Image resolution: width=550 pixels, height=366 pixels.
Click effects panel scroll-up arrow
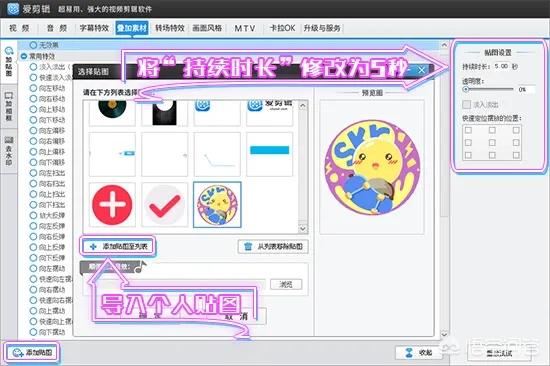point(444,45)
